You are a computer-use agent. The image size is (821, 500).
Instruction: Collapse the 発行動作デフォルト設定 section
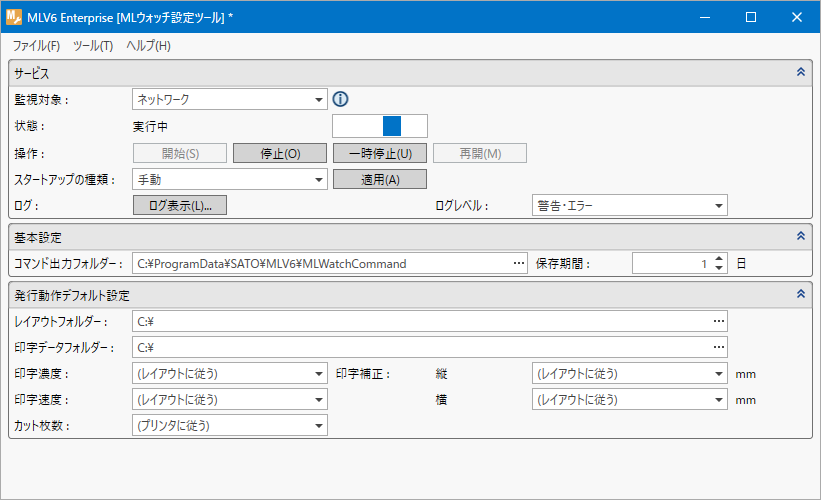[801, 294]
